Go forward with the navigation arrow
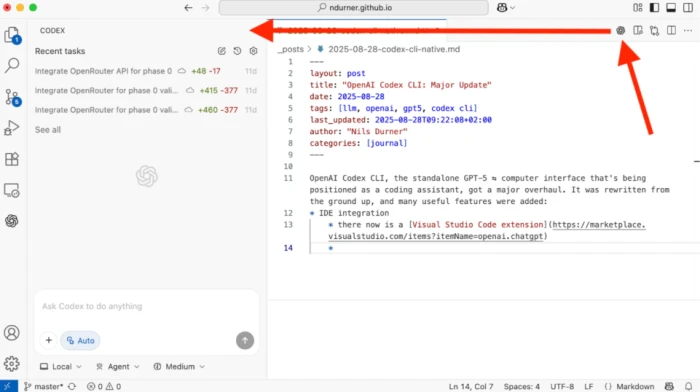 click(205, 8)
